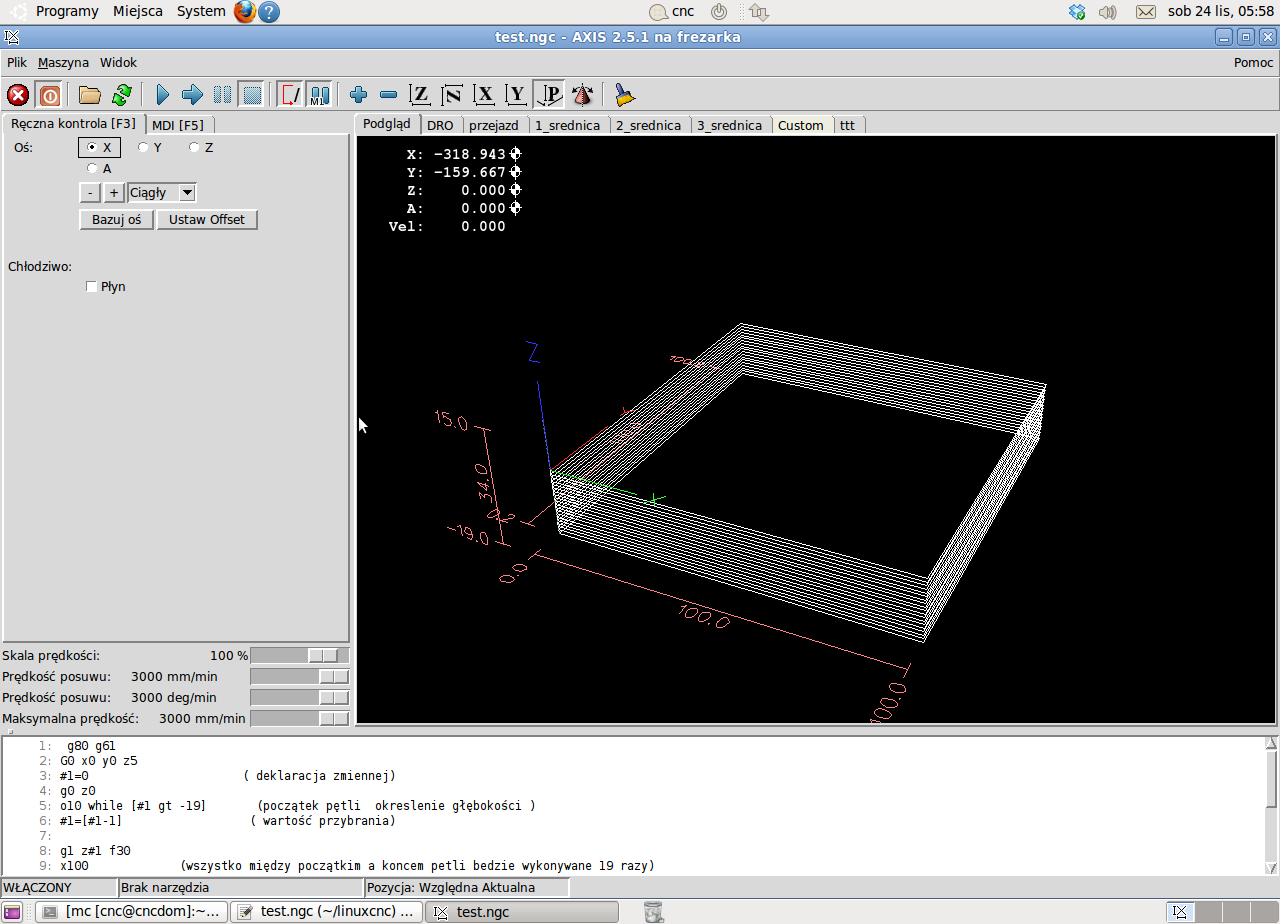The image size is (1280, 924).
Task: Select the X axis radio button
Action: 99,147
